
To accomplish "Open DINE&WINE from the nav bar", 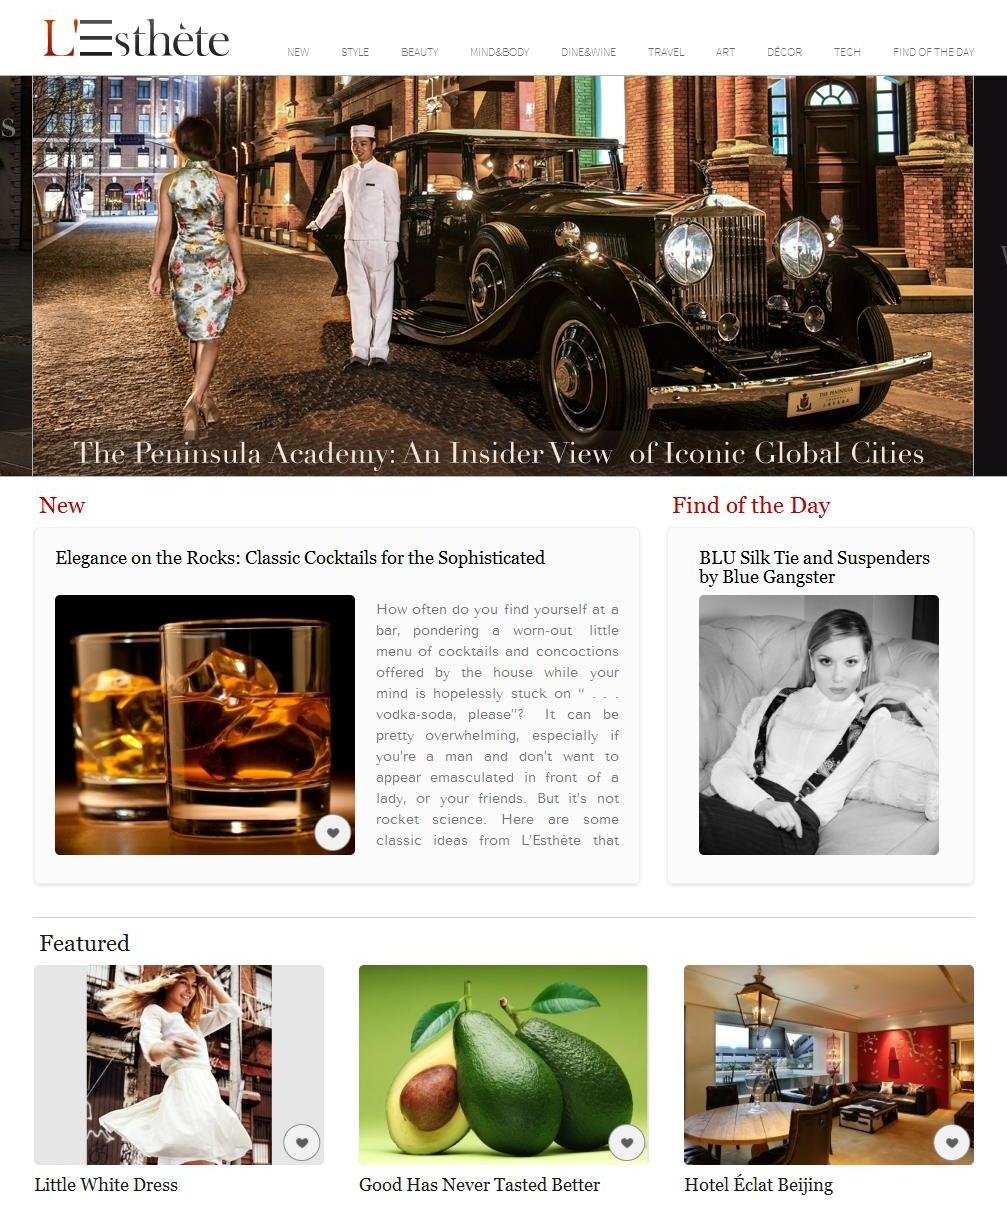I will pos(588,52).
